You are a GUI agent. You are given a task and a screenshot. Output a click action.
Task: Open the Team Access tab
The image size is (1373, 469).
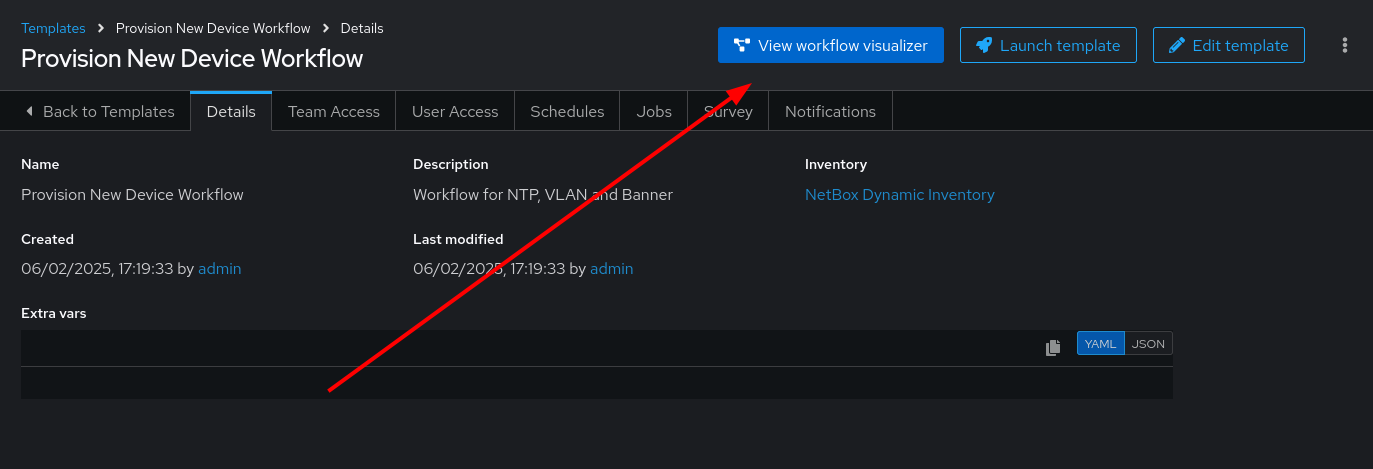point(334,111)
